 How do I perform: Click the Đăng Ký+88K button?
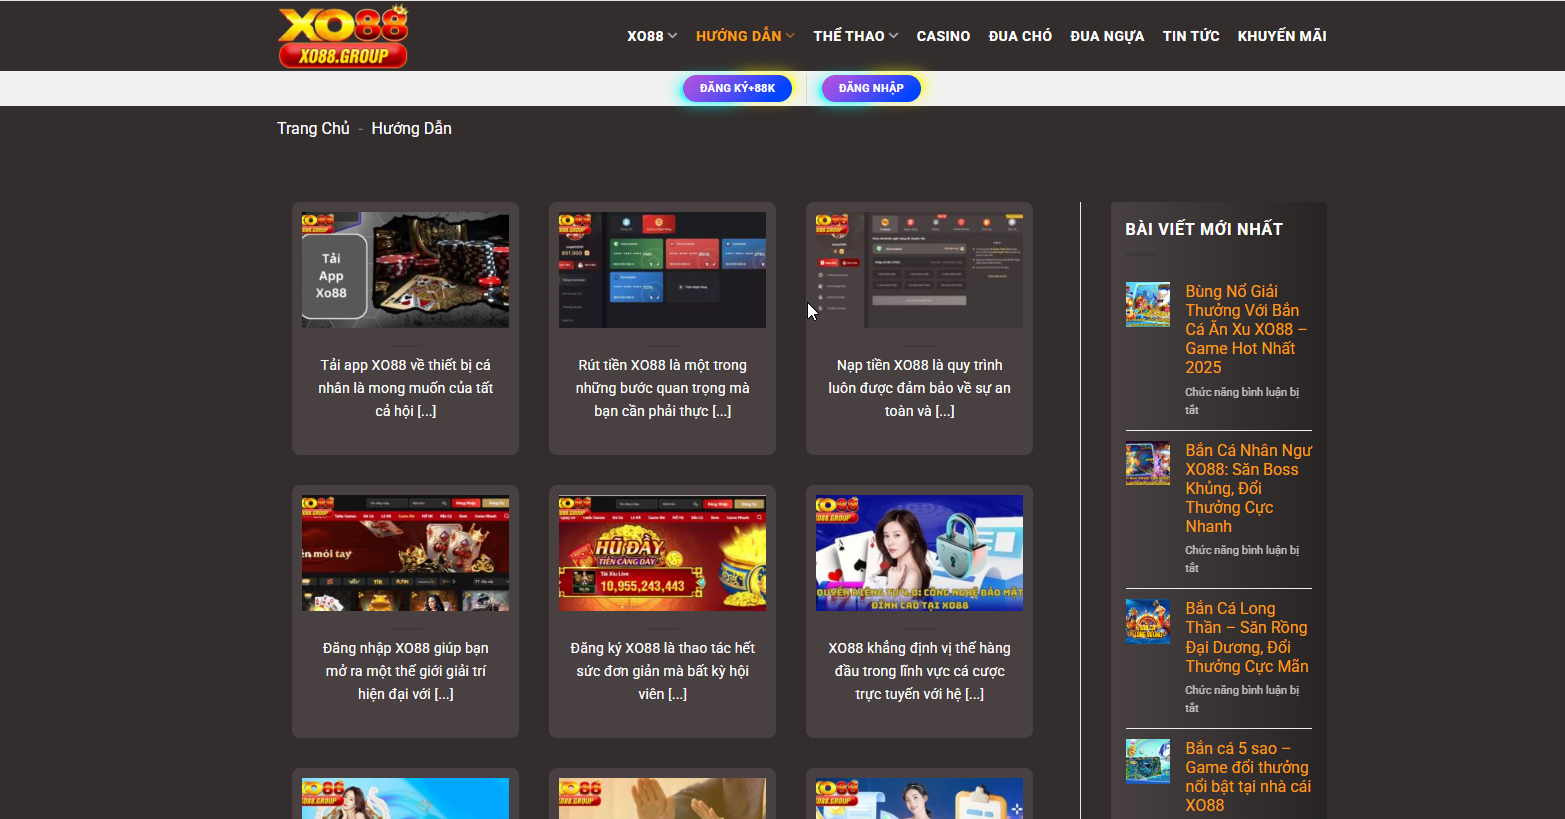pyautogui.click(x=737, y=88)
